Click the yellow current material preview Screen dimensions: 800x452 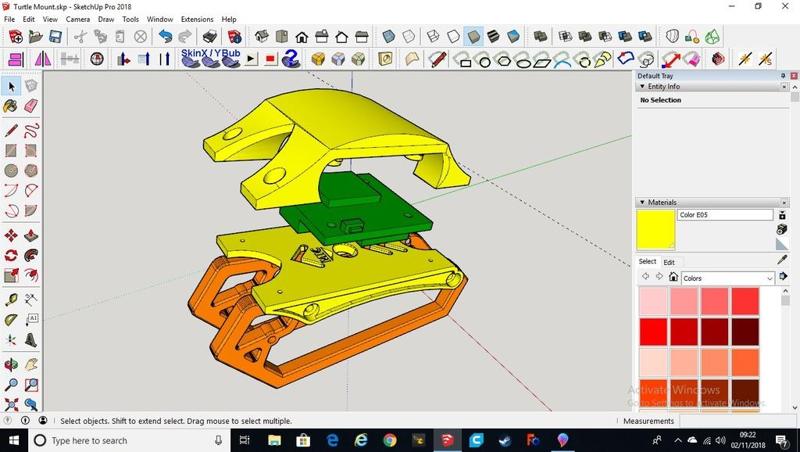(656, 230)
